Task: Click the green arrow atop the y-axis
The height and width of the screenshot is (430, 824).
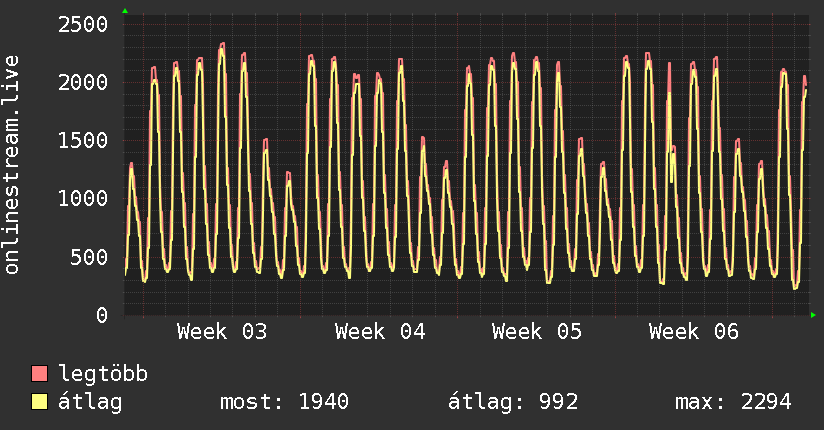Action: pyautogui.click(x=125, y=11)
